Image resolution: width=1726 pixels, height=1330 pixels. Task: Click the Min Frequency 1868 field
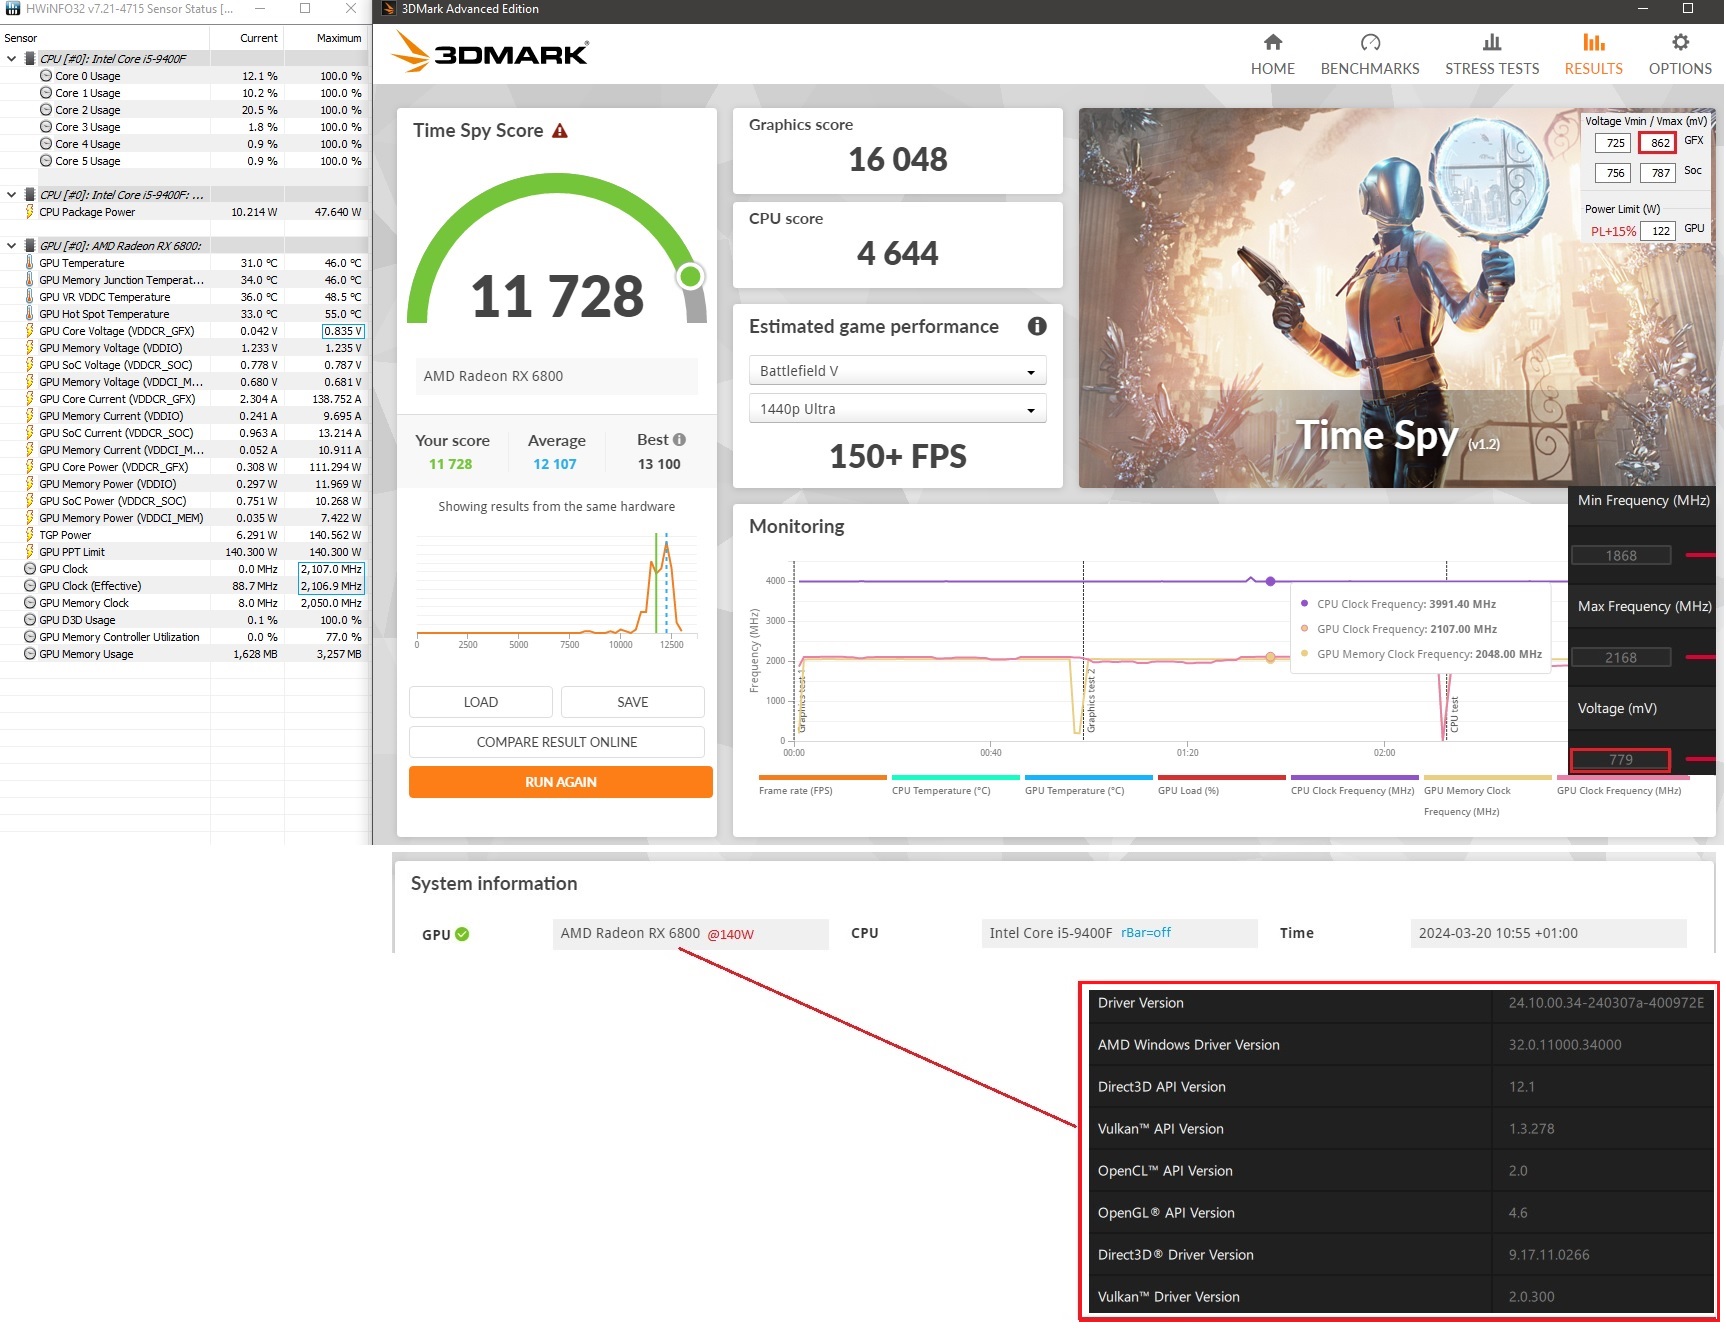[x=1621, y=556]
